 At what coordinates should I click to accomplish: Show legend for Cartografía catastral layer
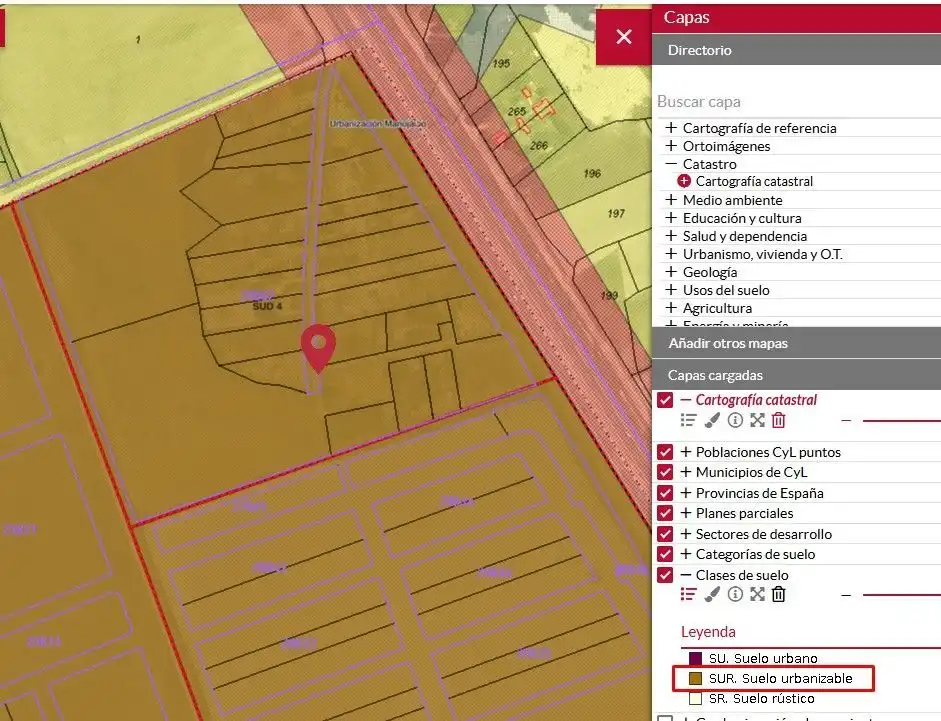click(x=688, y=420)
